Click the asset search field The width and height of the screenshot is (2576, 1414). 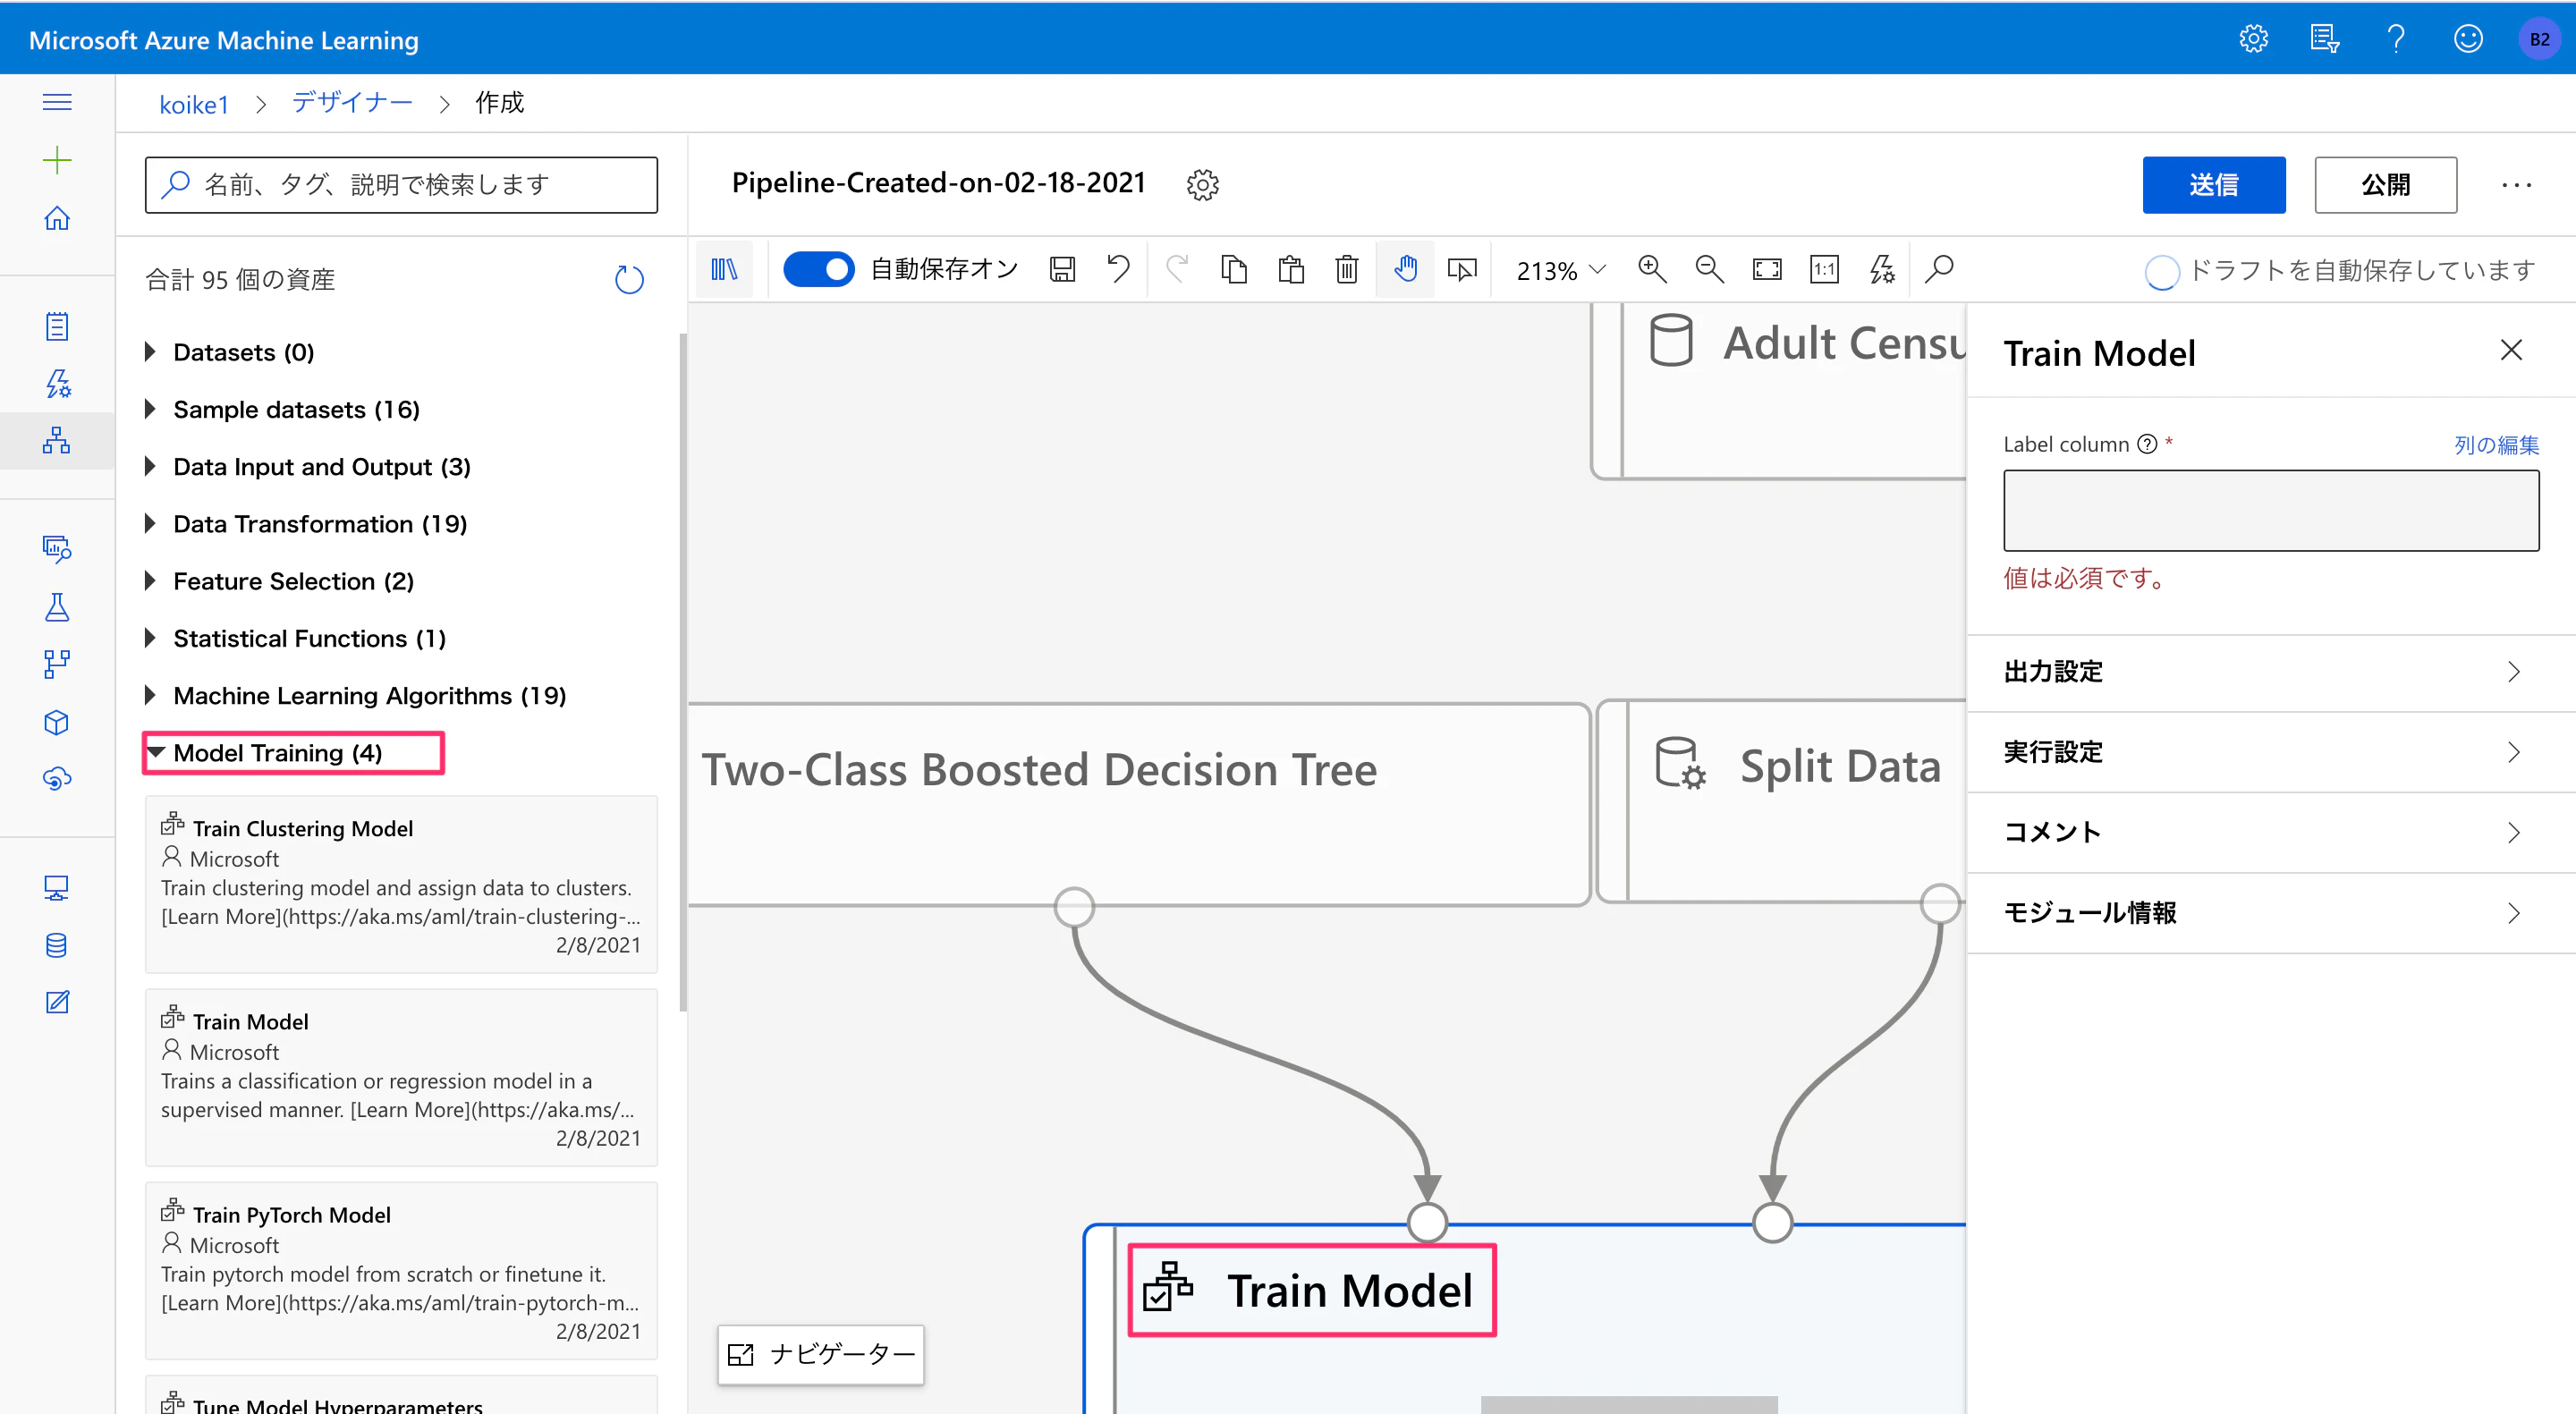click(401, 185)
